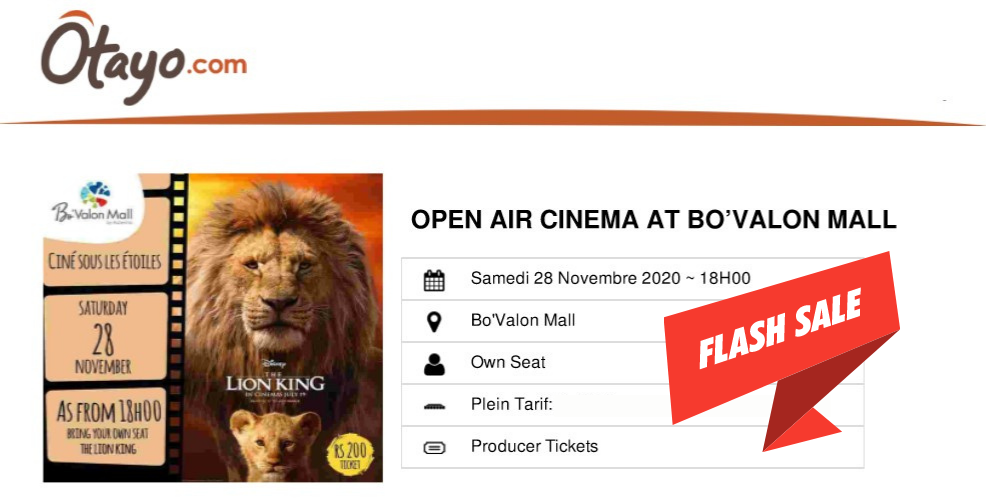986x502 pixels.
Task: Click the Plein Tarif label
Action: click(x=511, y=404)
